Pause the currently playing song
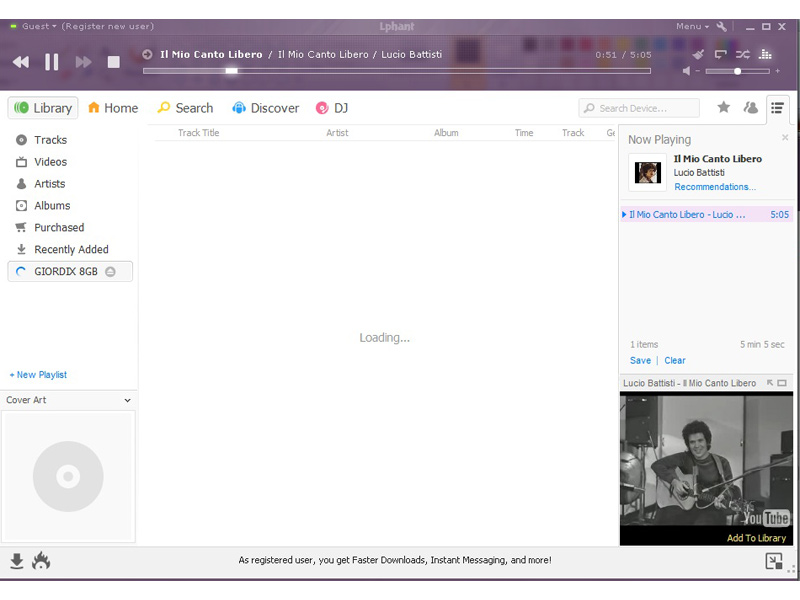The width and height of the screenshot is (800, 600). [52, 62]
